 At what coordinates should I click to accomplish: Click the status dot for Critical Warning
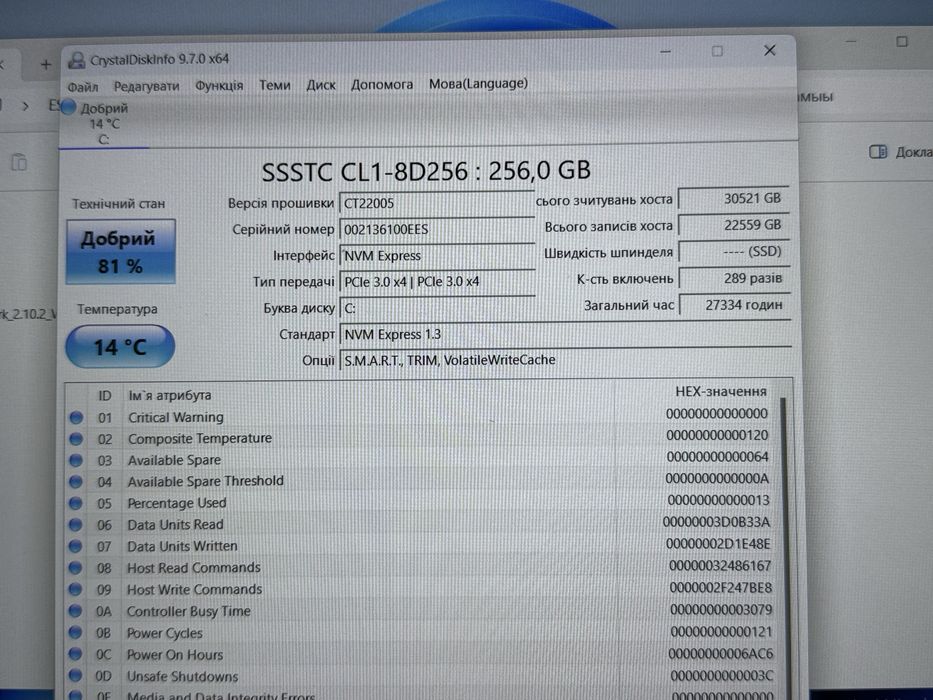click(x=76, y=418)
